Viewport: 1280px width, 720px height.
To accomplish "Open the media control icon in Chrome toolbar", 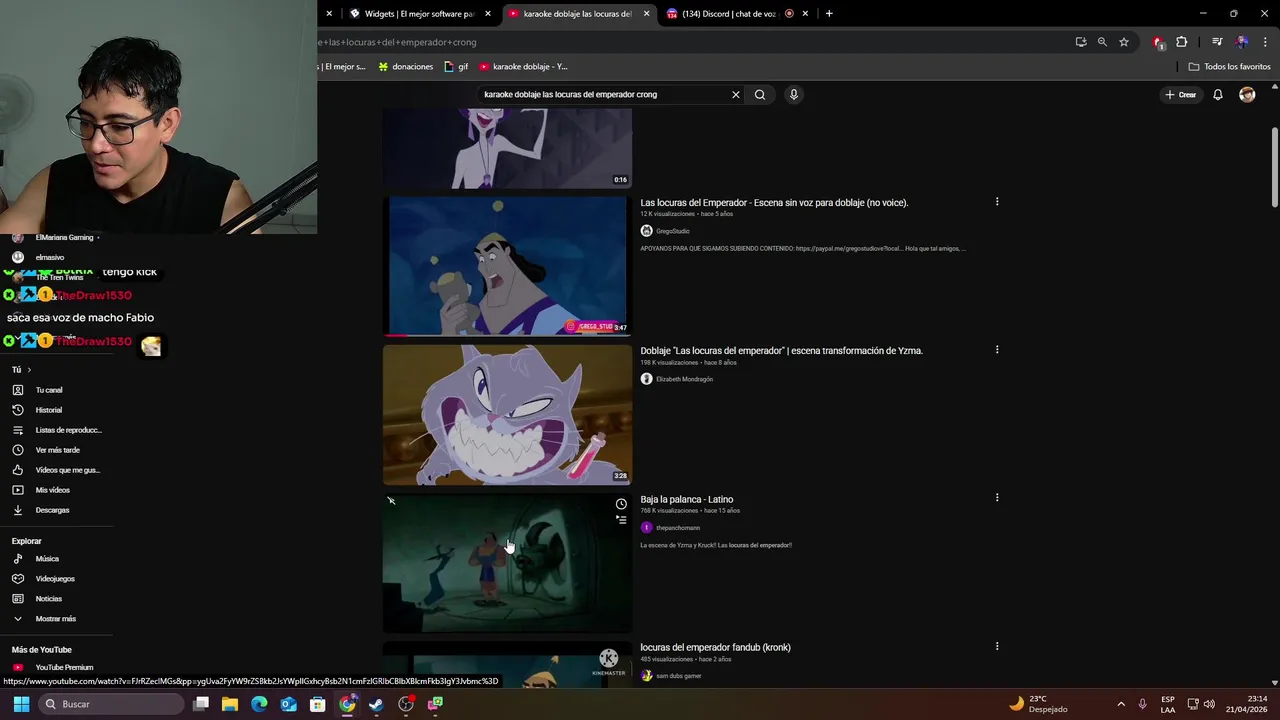I will pos(1217,42).
